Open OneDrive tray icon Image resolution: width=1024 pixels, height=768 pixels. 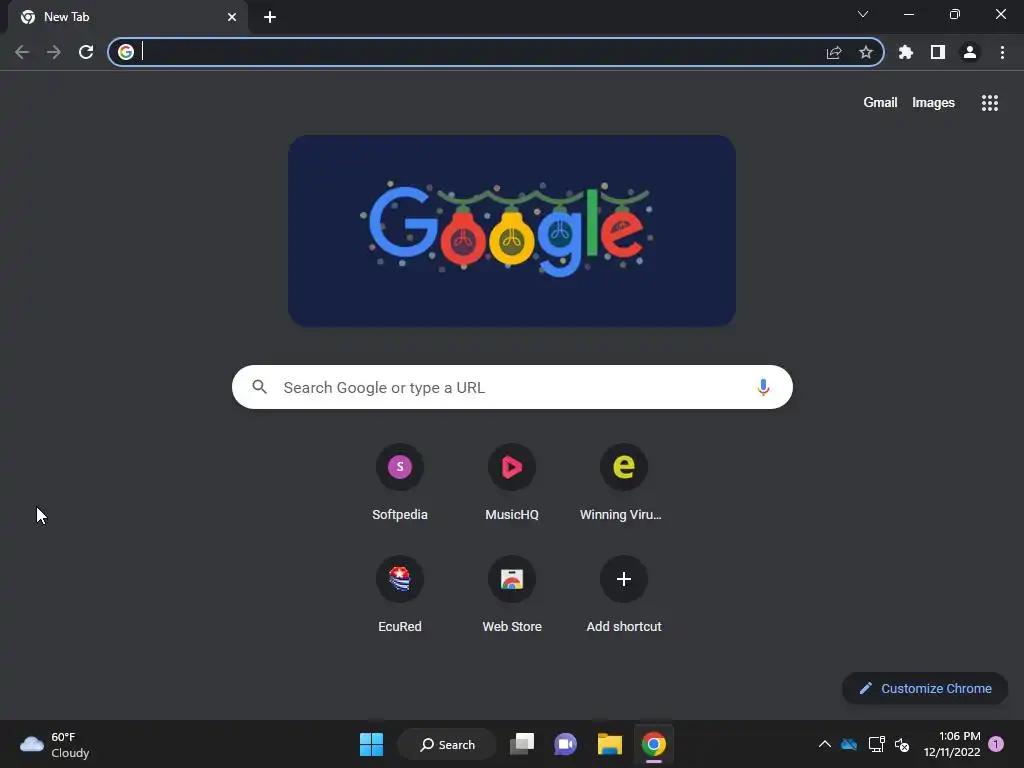click(x=848, y=744)
